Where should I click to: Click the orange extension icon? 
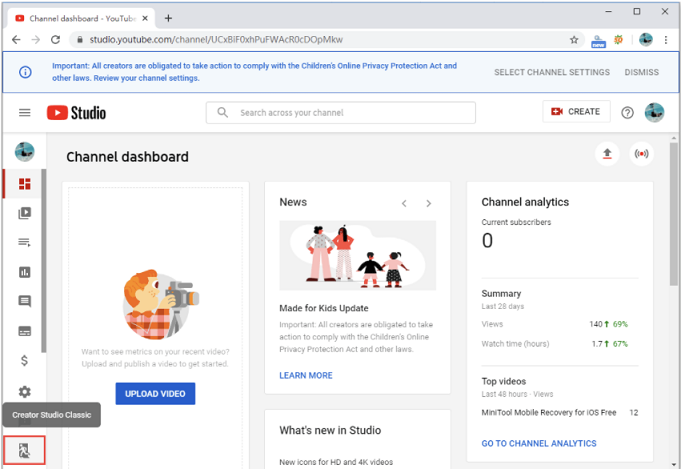pos(618,40)
